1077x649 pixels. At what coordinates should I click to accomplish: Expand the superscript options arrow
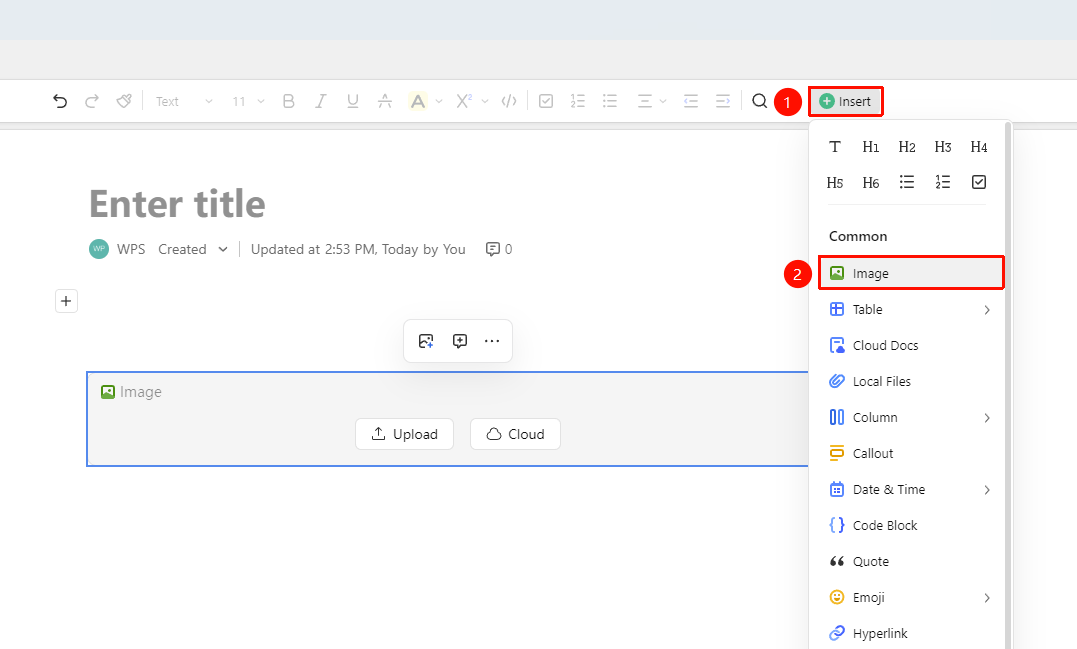pyautogui.click(x=485, y=102)
